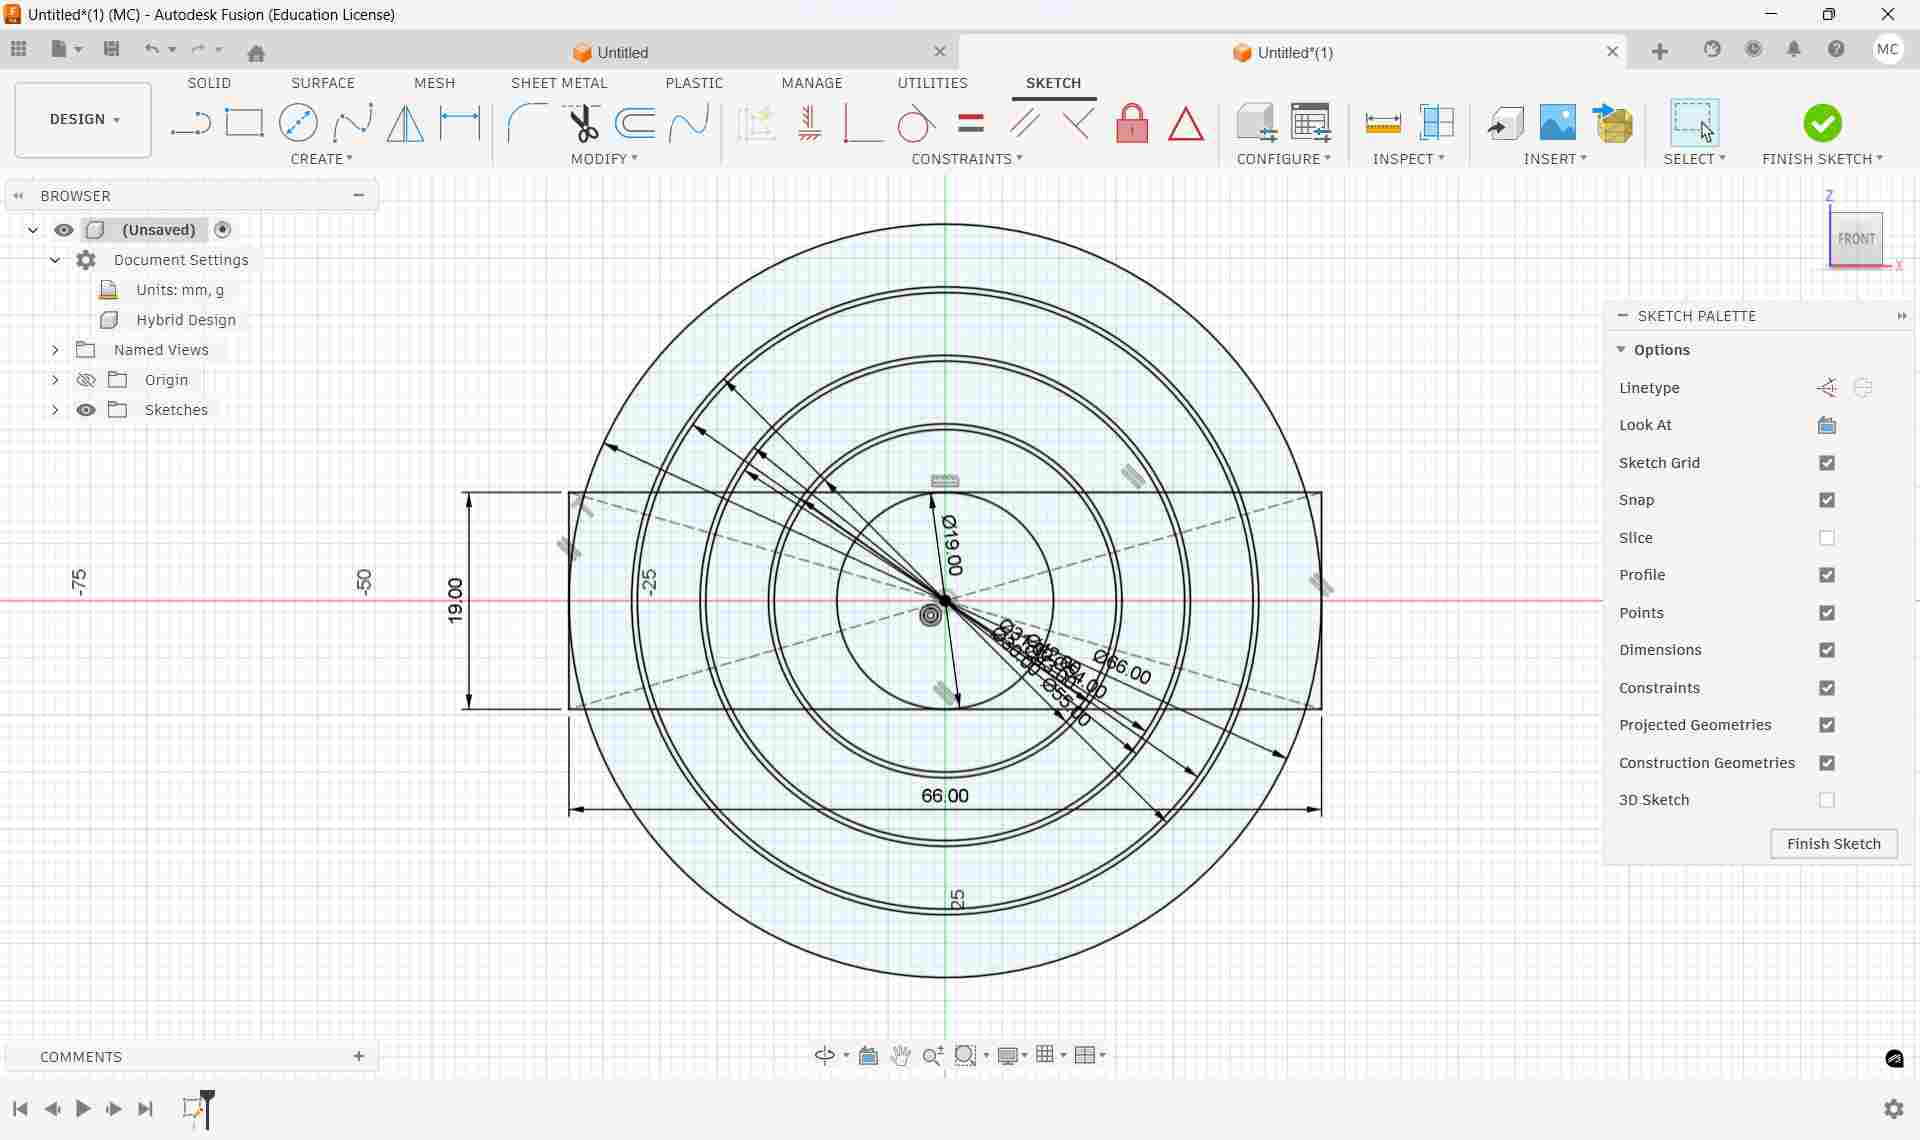Open the SHEET METAL tab

(558, 83)
